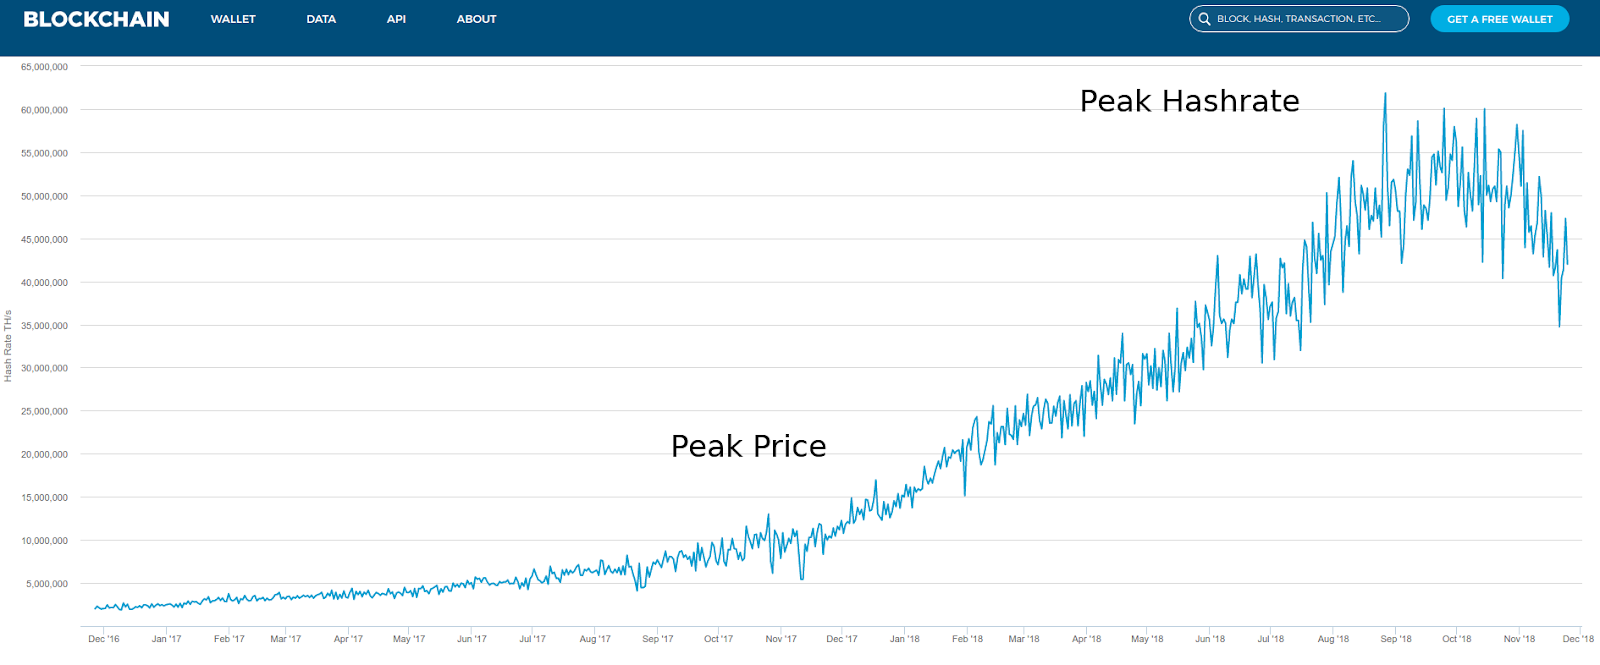Open the WALLET menu item
1600x665 pixels.
point(233,19)
